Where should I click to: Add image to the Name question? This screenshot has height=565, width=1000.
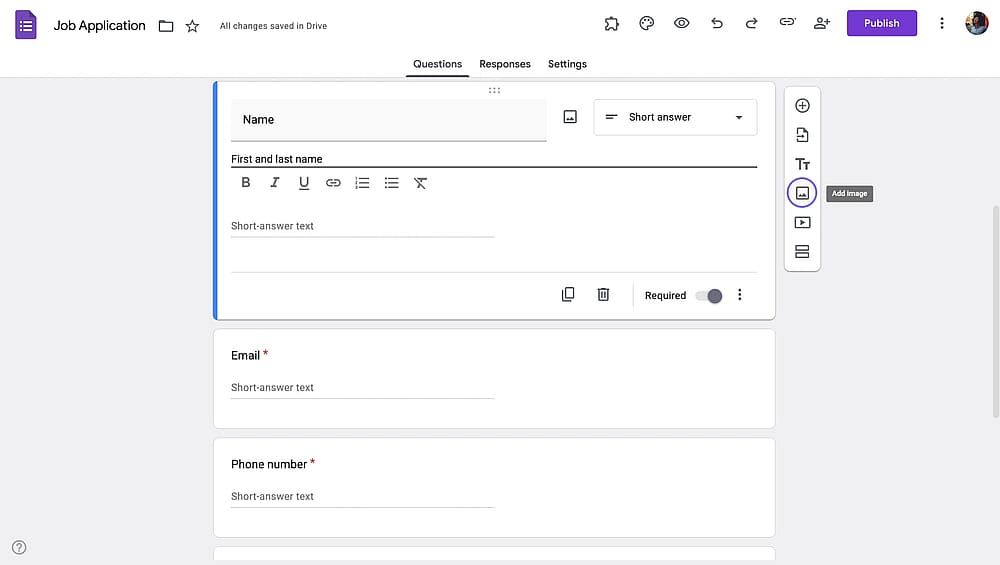(x=570, y=117)
